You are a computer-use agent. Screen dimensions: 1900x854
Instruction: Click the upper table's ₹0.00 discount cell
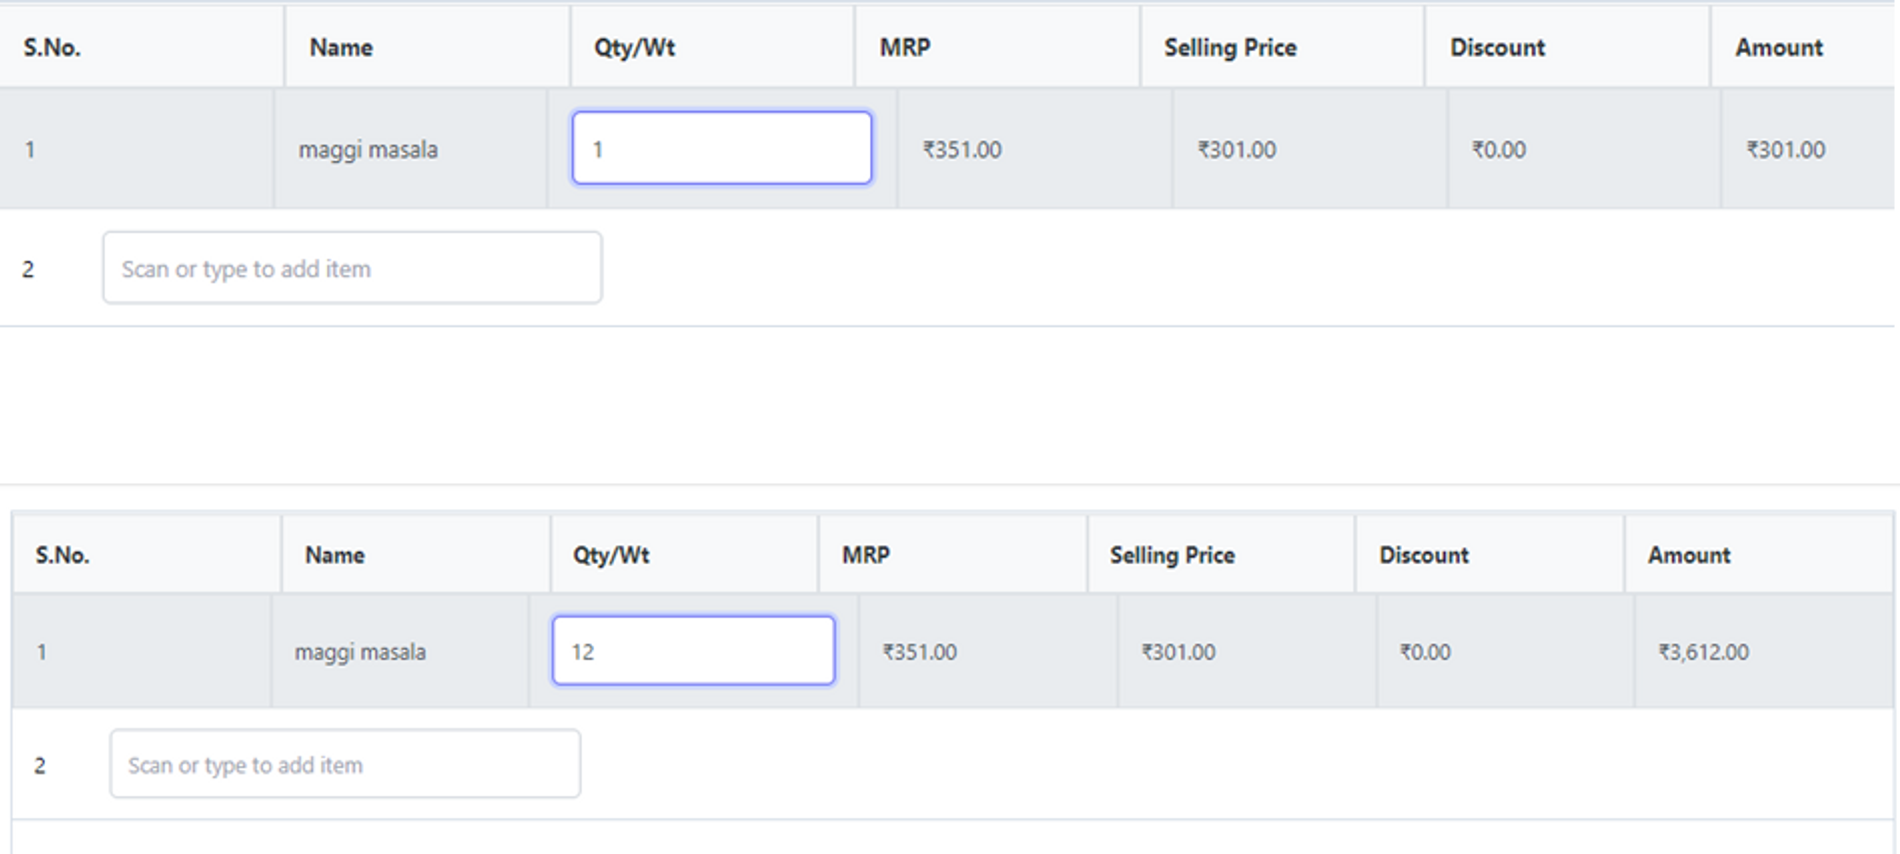(x=1498, y=150)
